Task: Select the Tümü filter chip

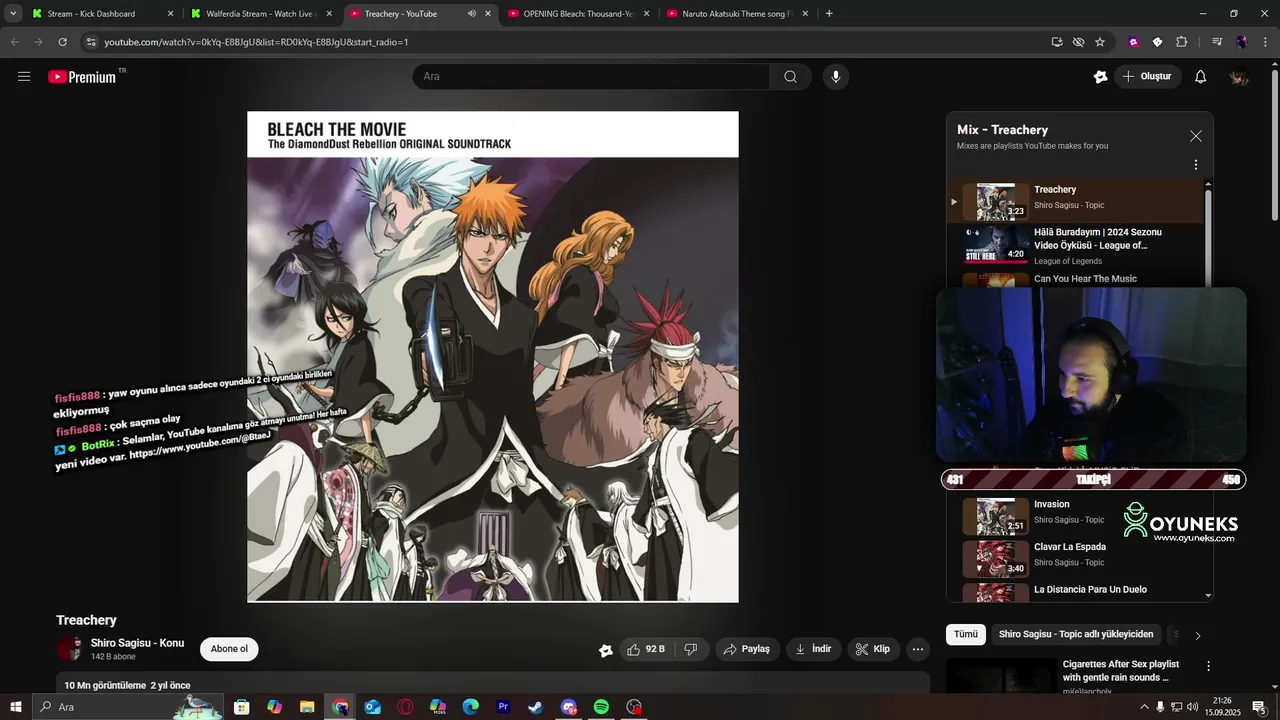Action: (x=966, y=634)
